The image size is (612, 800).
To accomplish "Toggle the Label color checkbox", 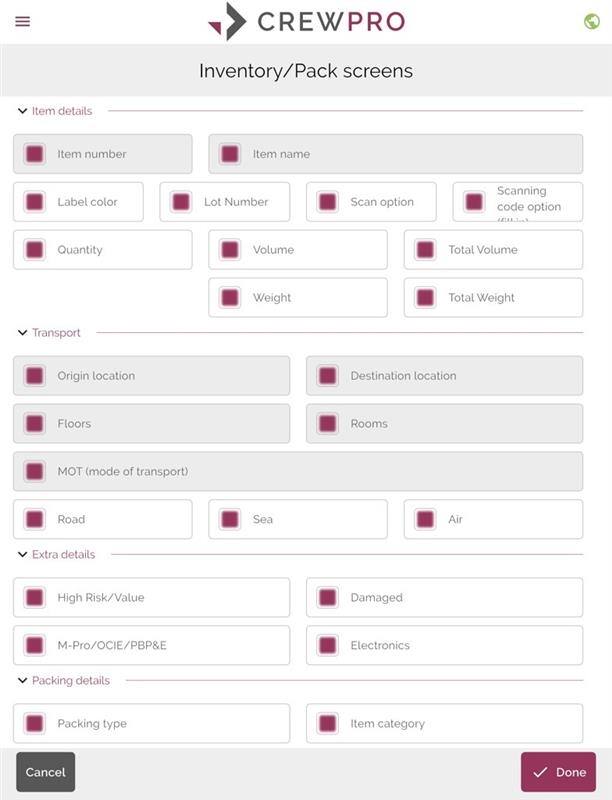I will 33,202.
